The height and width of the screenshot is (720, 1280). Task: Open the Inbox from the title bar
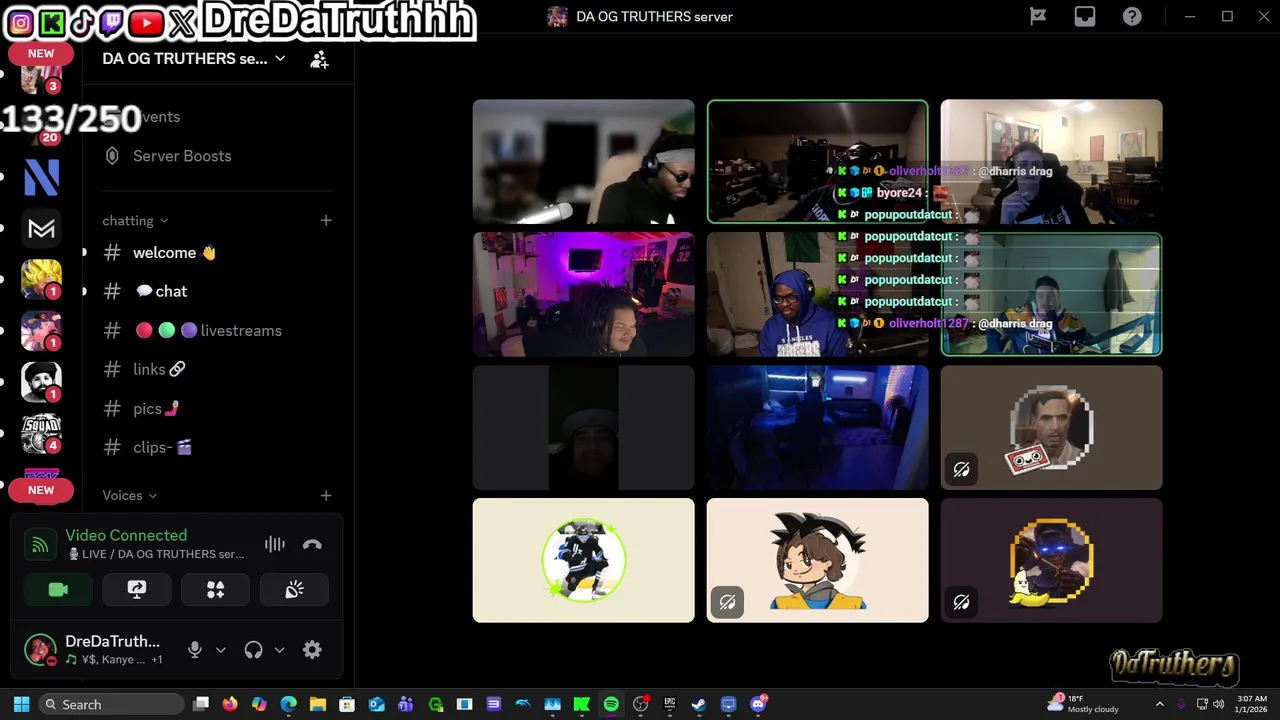point(1085,16)
